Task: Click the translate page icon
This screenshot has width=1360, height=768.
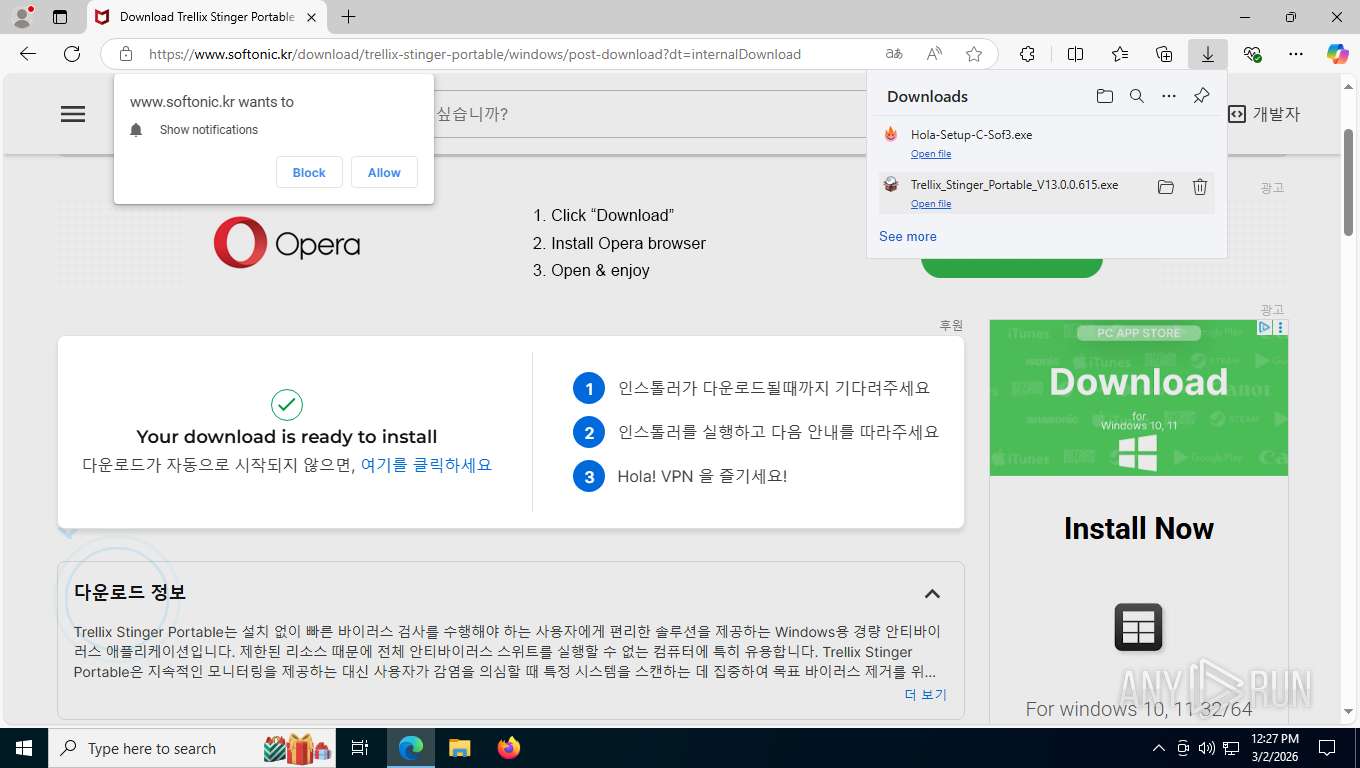Action: pos(894,54)
